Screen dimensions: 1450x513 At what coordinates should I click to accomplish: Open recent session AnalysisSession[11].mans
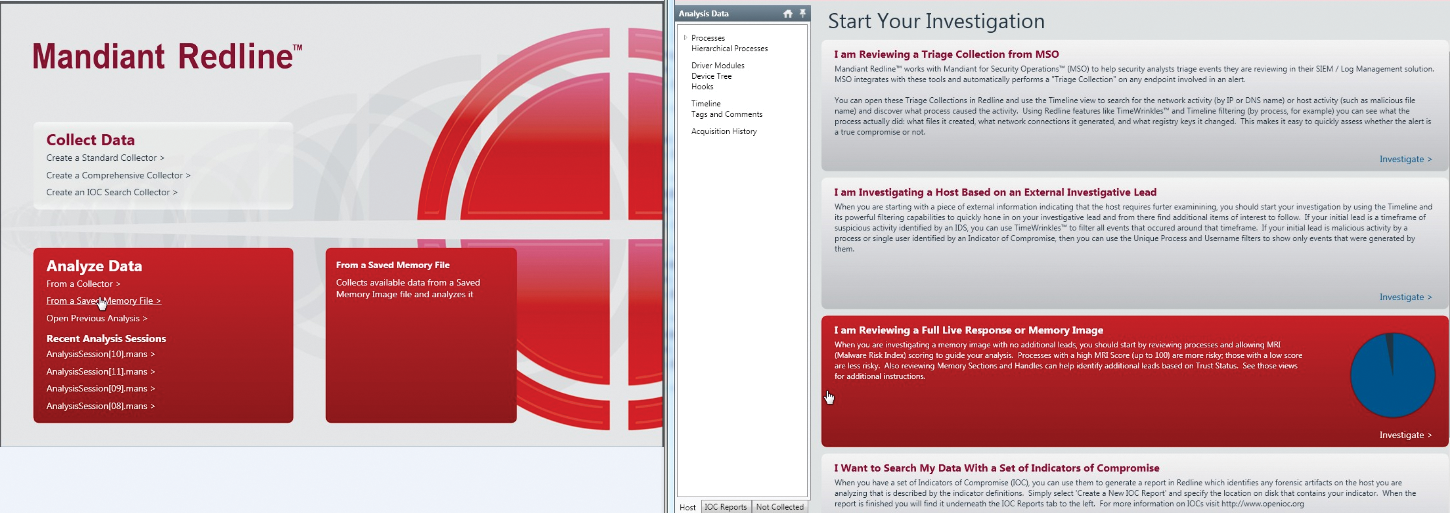click(x=100, y=371)
